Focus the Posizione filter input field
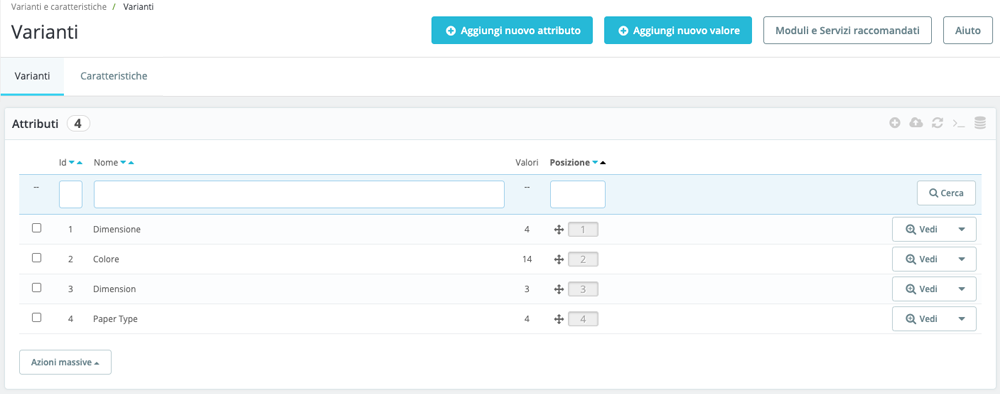This screenshot has width=1000, height=394. tap(578, 194)
